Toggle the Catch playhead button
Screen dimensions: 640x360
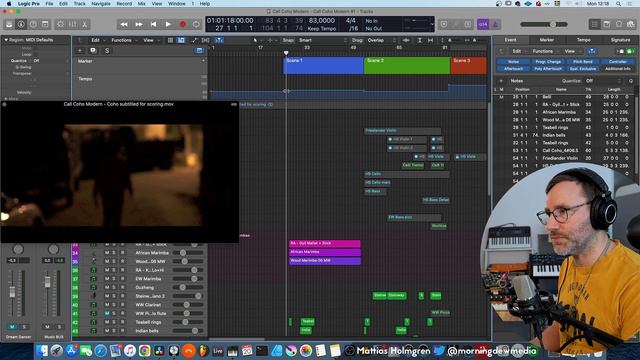219,40
